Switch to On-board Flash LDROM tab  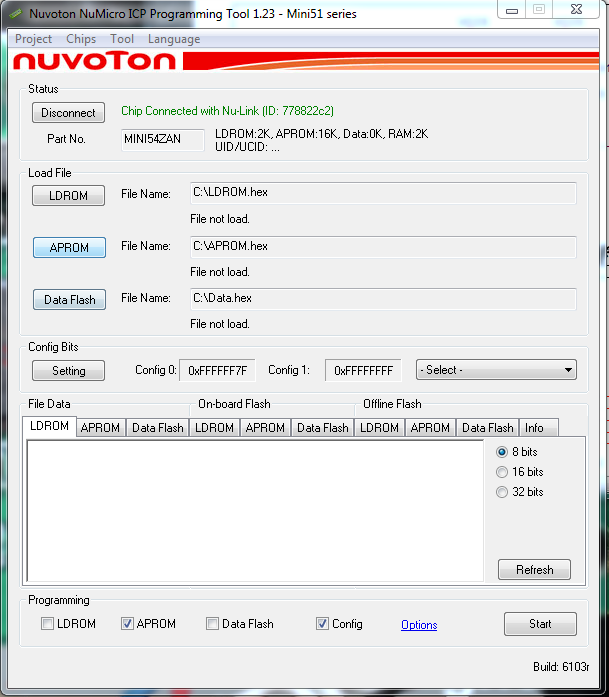coord(215,428)
